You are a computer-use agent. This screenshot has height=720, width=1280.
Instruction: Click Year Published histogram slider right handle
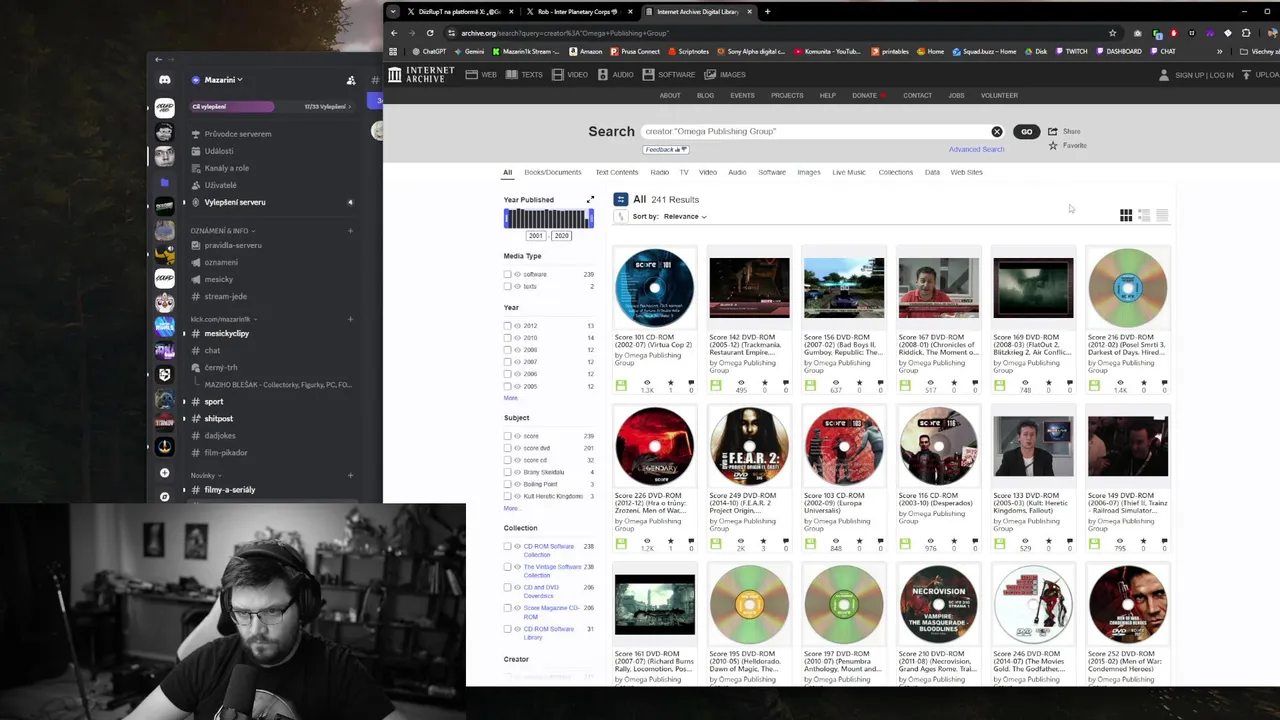tap(591, 219)
